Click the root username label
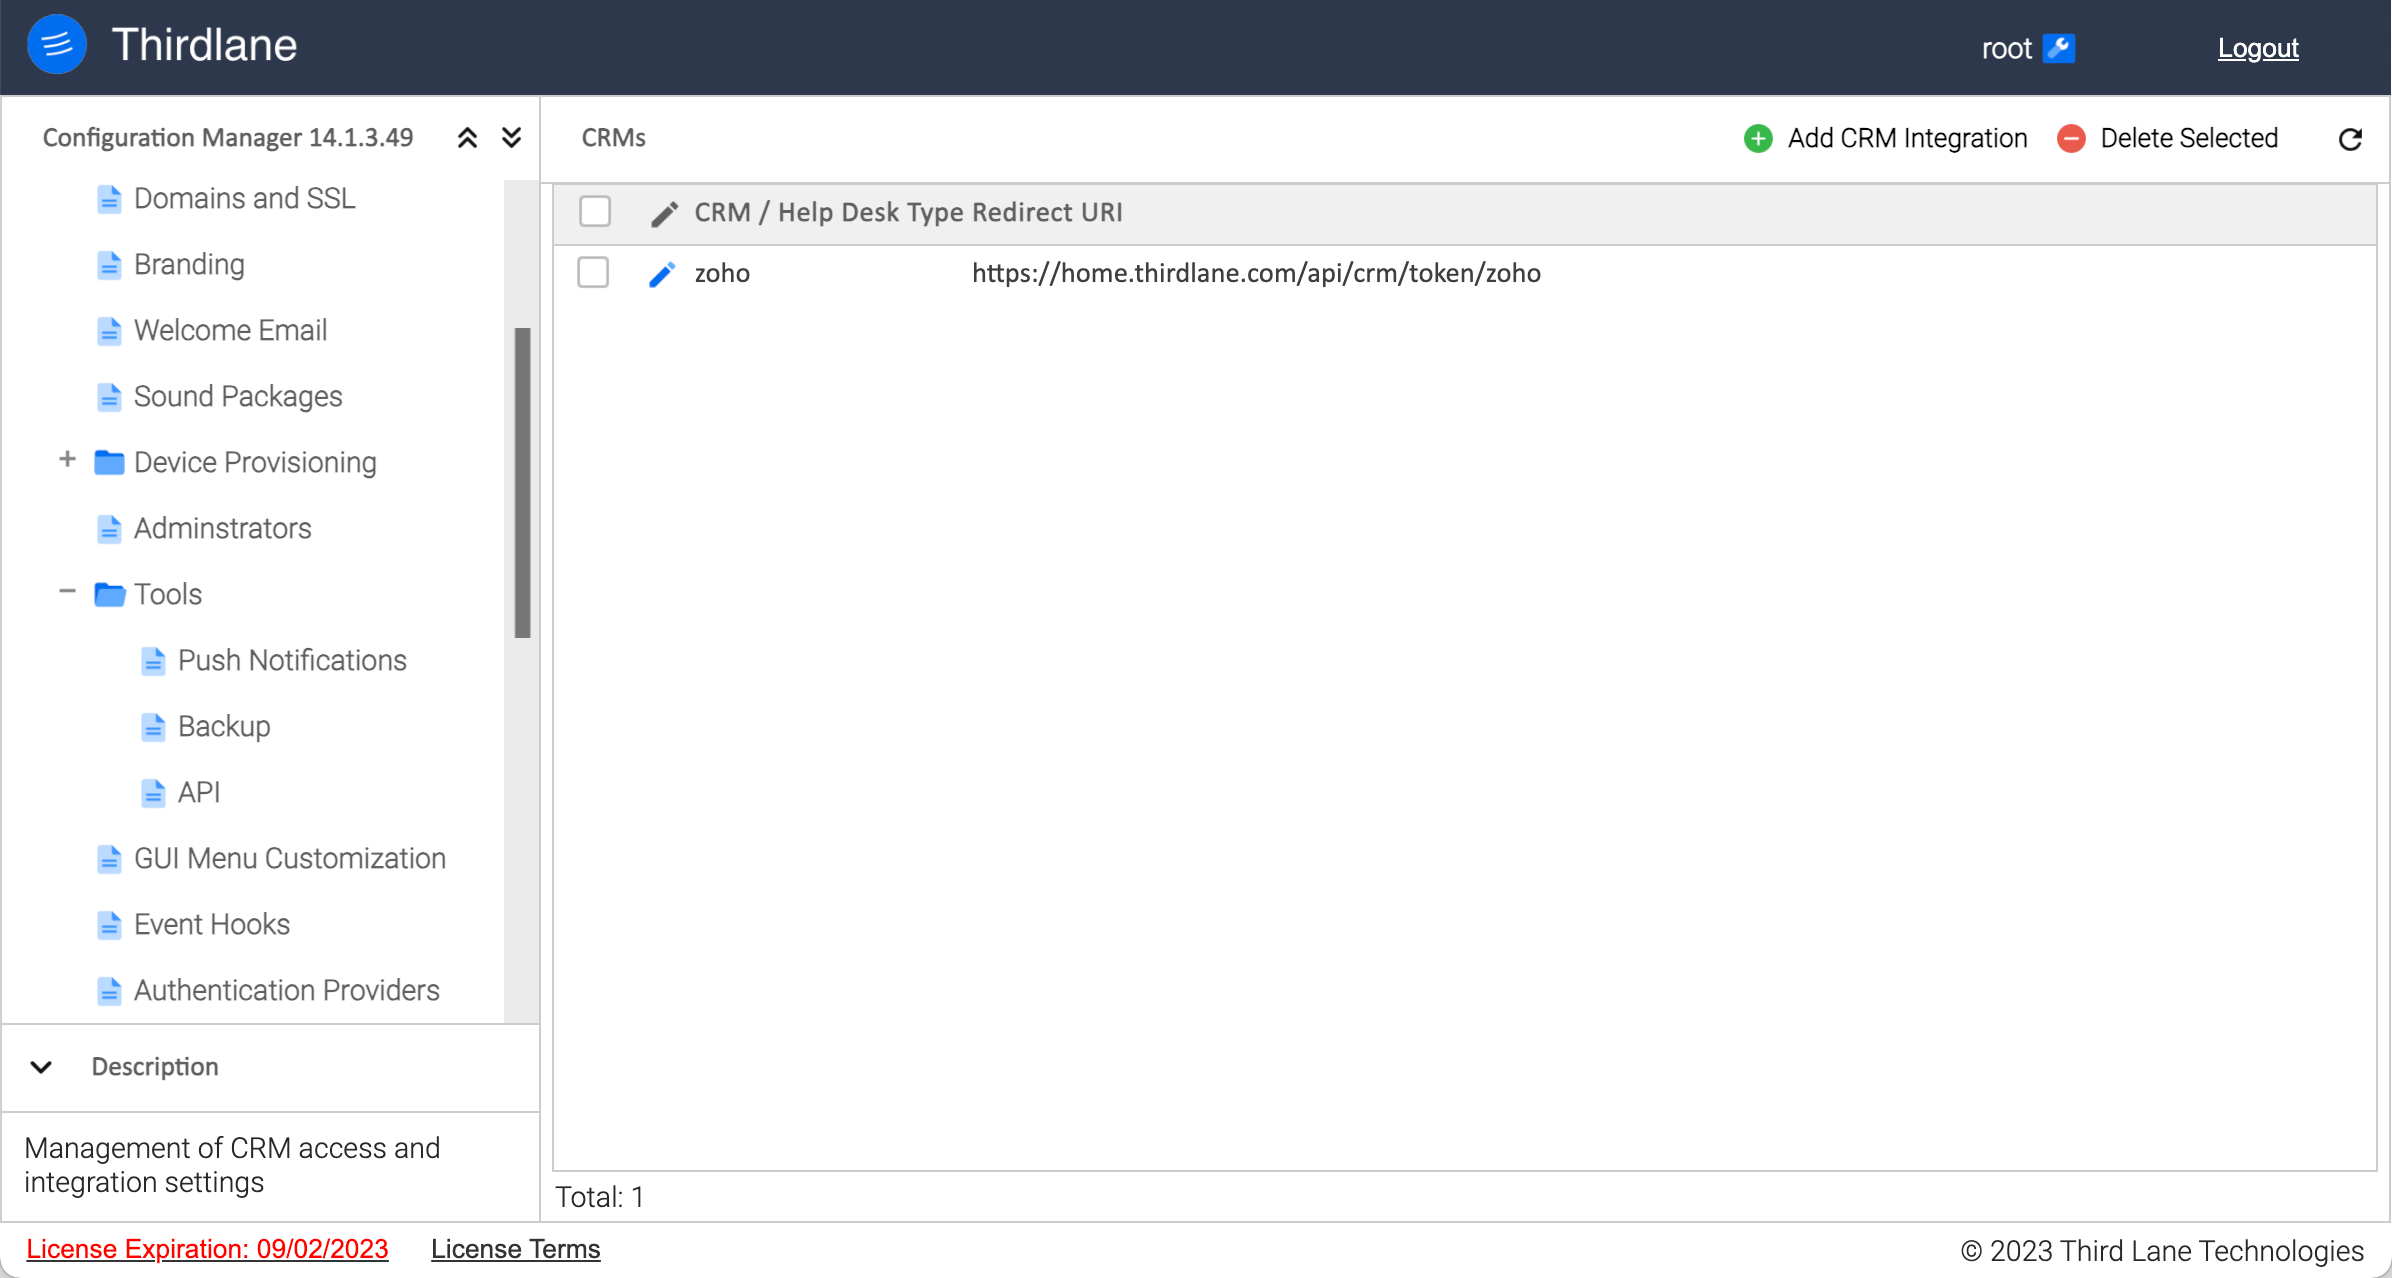 point(2006,48)
